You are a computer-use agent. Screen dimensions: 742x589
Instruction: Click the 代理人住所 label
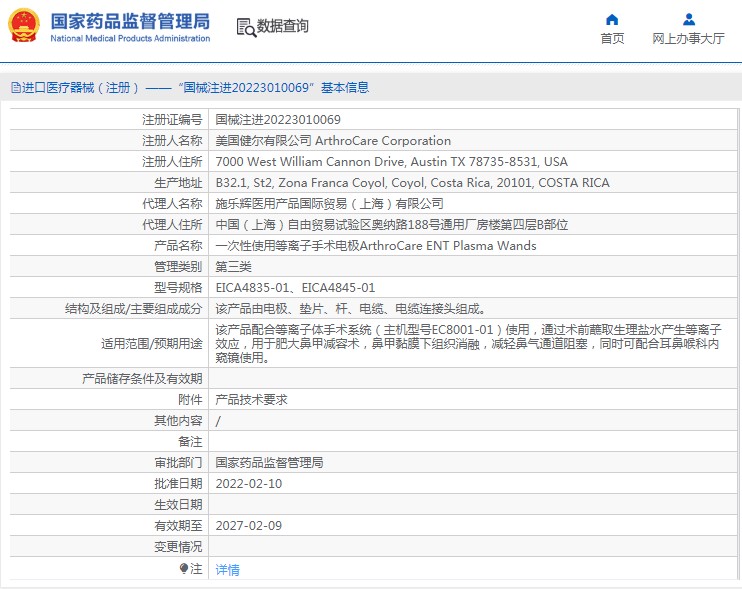coord(172,225)
